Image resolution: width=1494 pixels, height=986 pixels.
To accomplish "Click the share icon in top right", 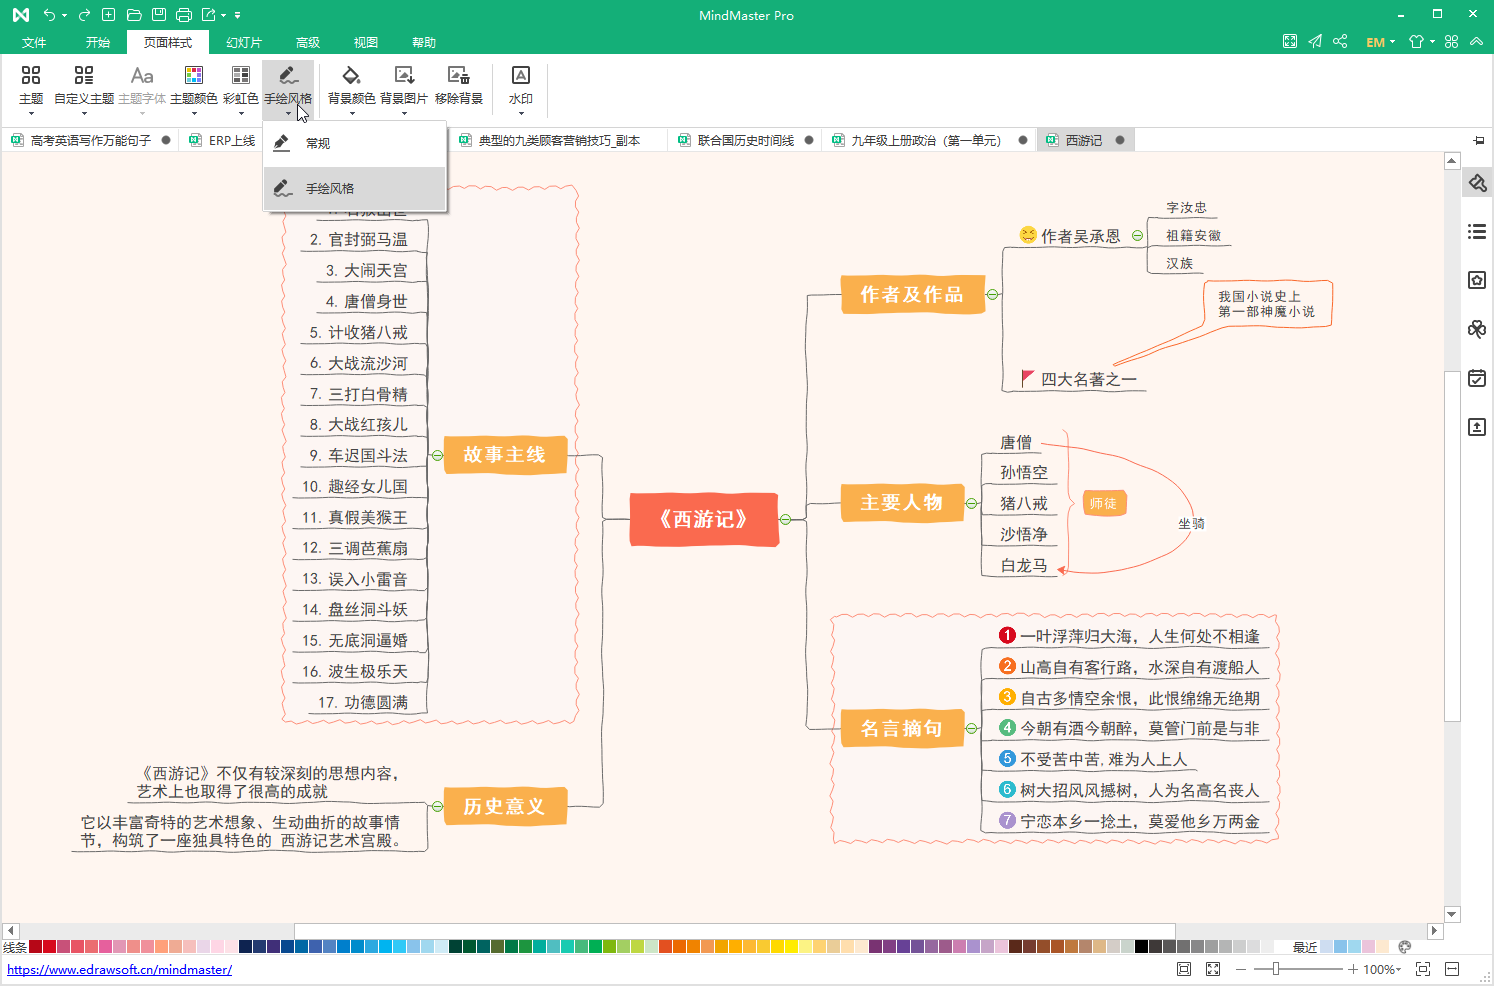I will click(1340, 41).
